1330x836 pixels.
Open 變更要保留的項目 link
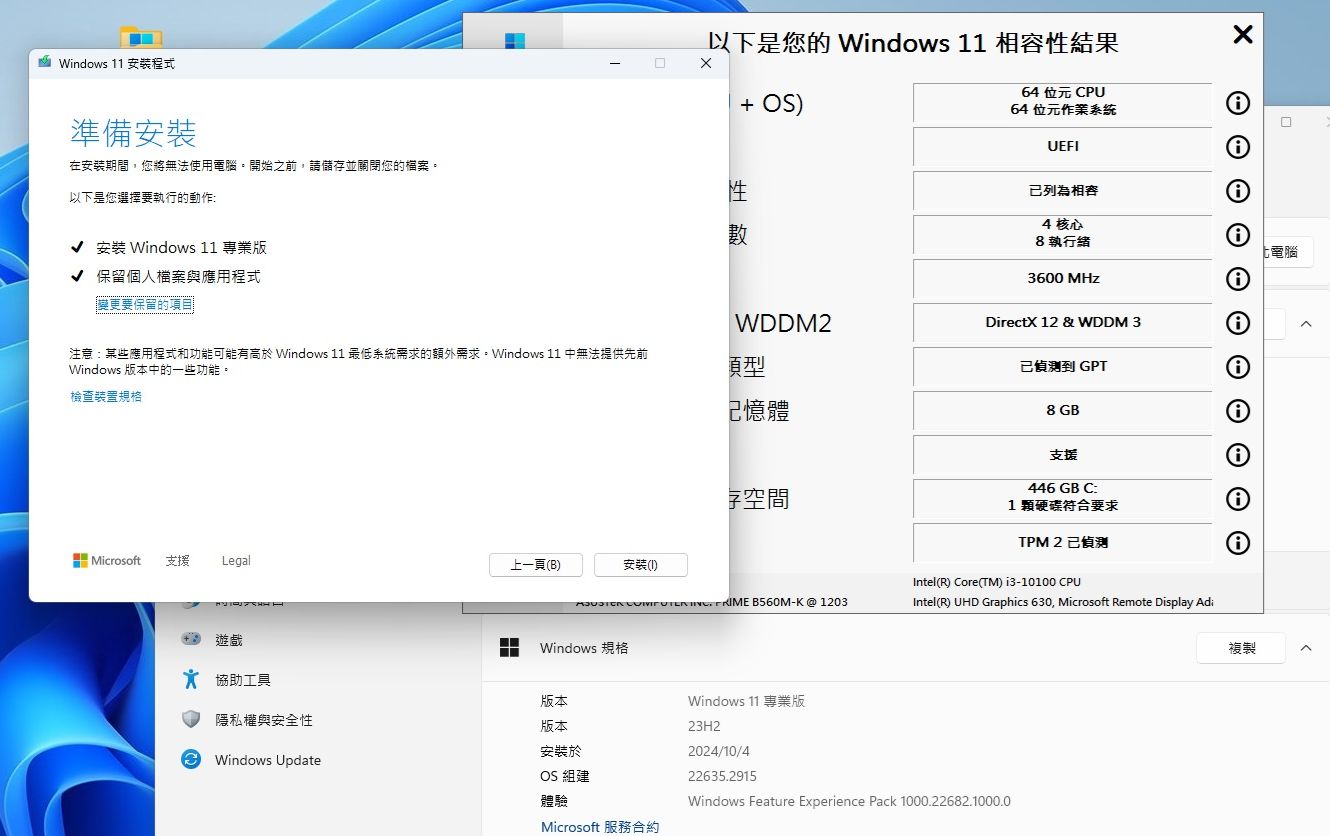coord(145,304)
